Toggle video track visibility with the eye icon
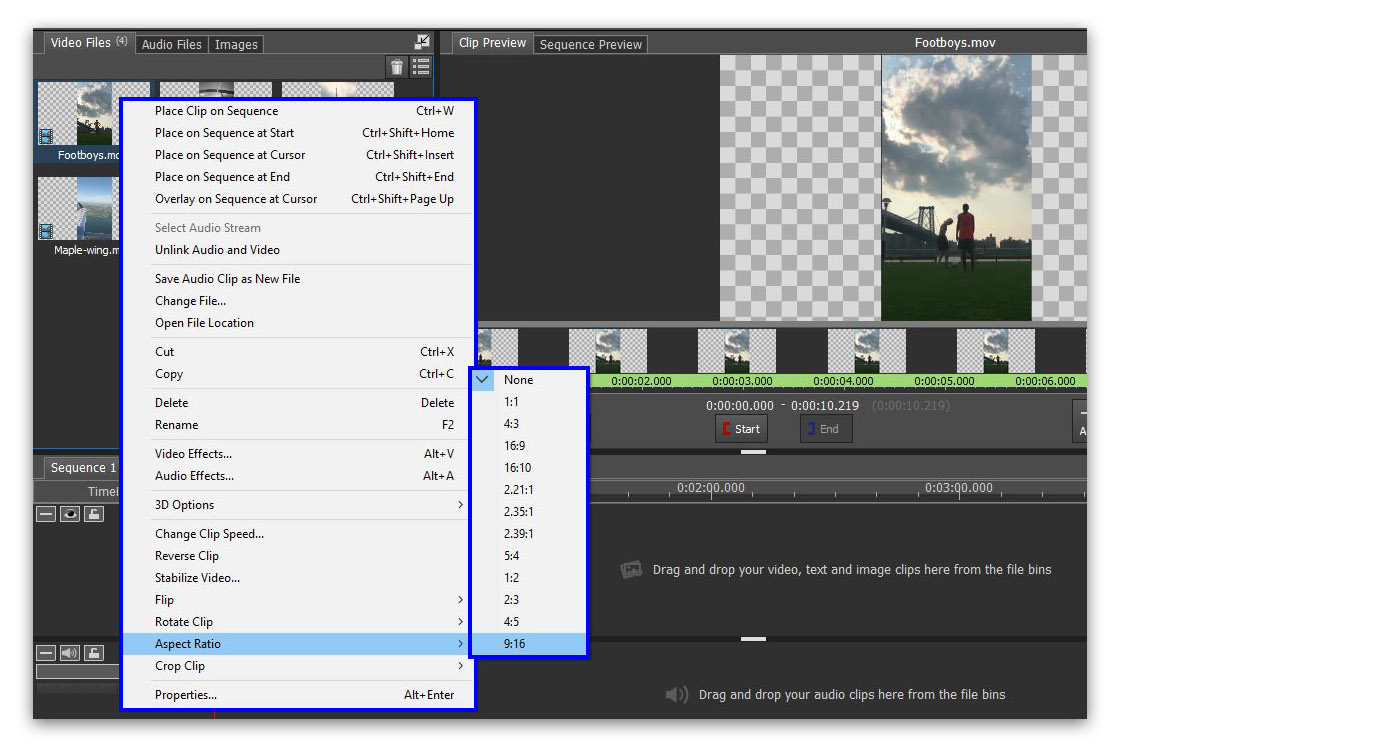Image resolution: width=1400 pixels, height=749 pixels. [x=69, y=513]
